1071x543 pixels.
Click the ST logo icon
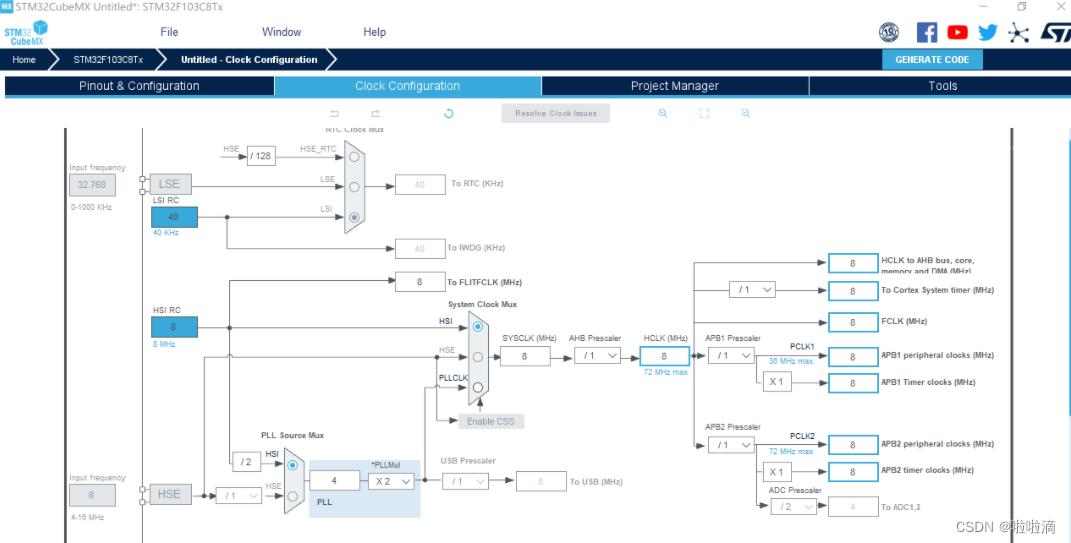point(1055,32)
